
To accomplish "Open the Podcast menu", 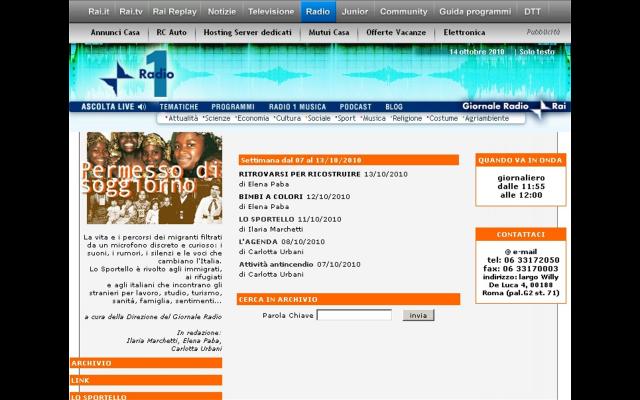I will (356, 107).
